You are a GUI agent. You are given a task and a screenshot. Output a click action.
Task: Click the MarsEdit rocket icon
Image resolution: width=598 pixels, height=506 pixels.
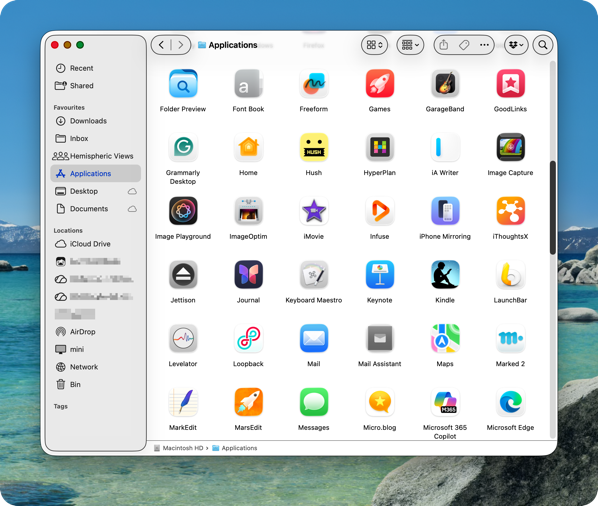[x=248, y=402]
